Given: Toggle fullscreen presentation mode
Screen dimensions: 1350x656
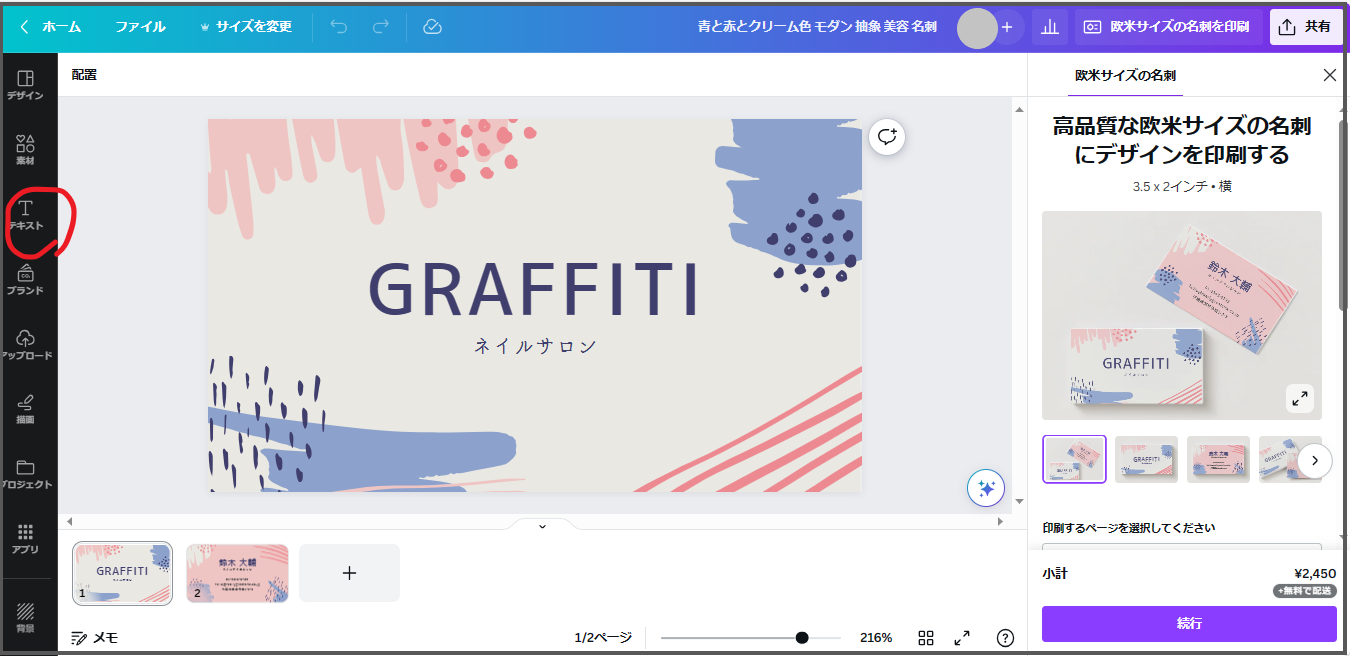Looking at the screenshot, I should [x=962, y=638].
